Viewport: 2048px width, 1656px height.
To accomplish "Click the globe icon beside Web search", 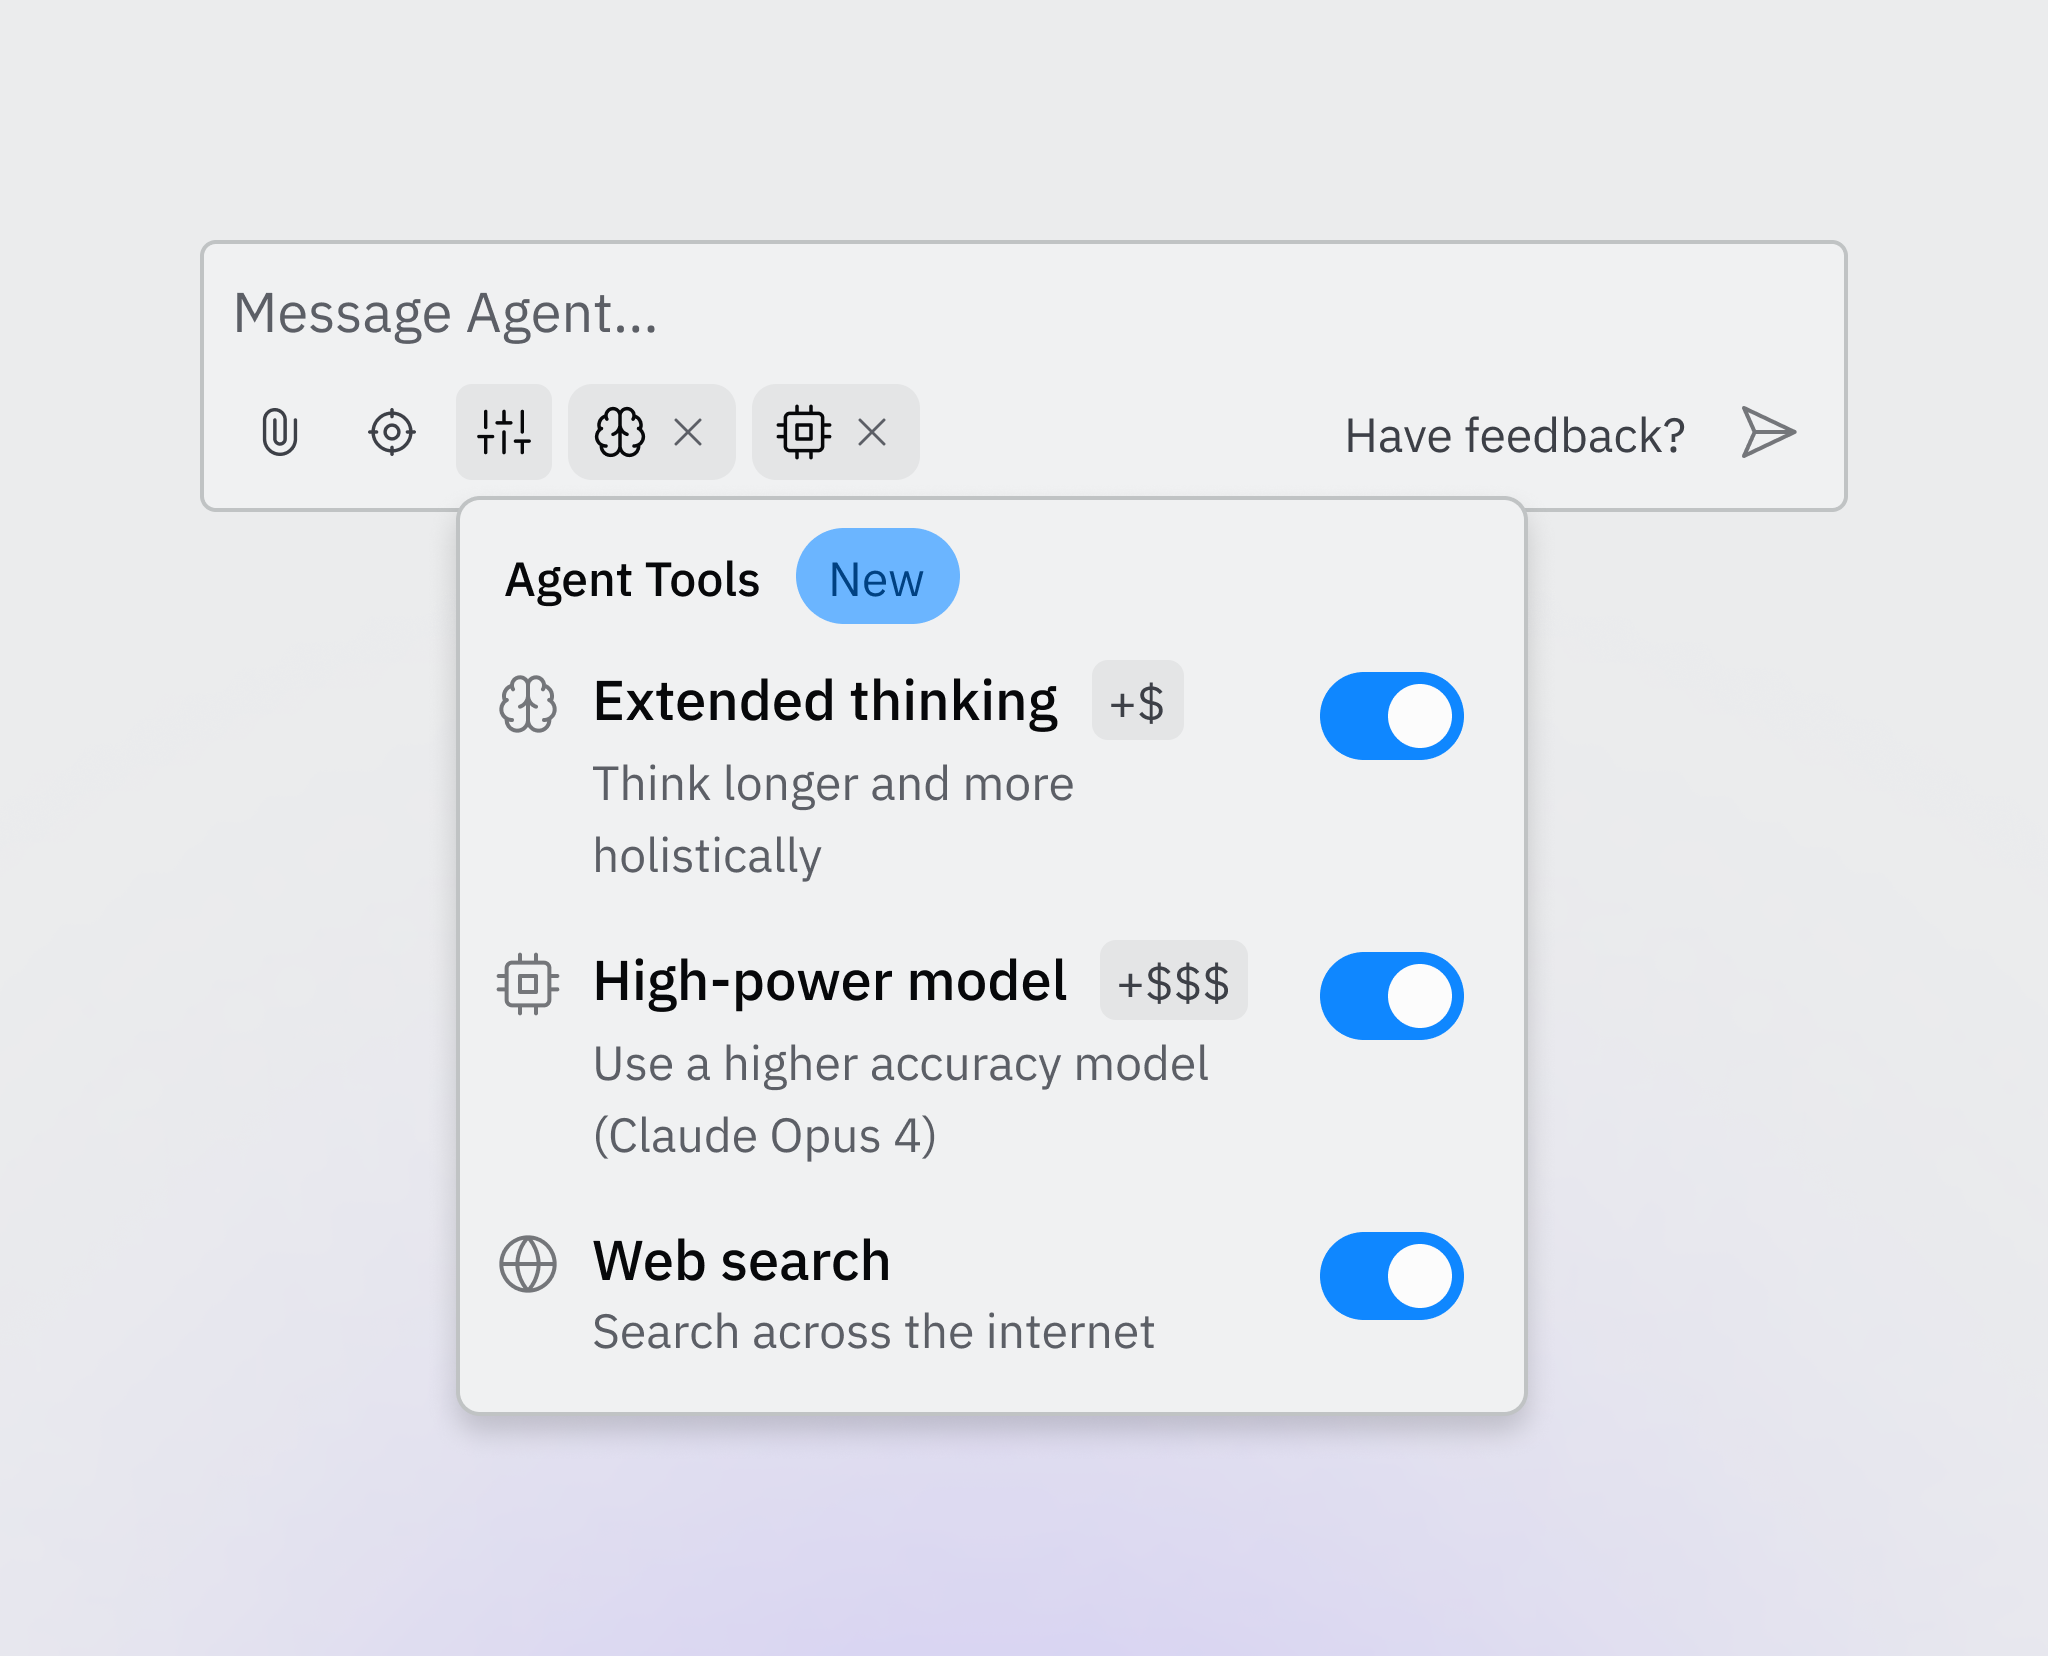I will click(528, 1264).
